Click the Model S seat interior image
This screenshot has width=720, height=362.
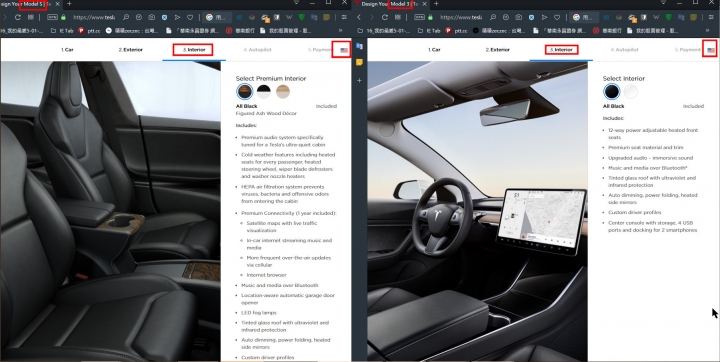click(110, 211)
